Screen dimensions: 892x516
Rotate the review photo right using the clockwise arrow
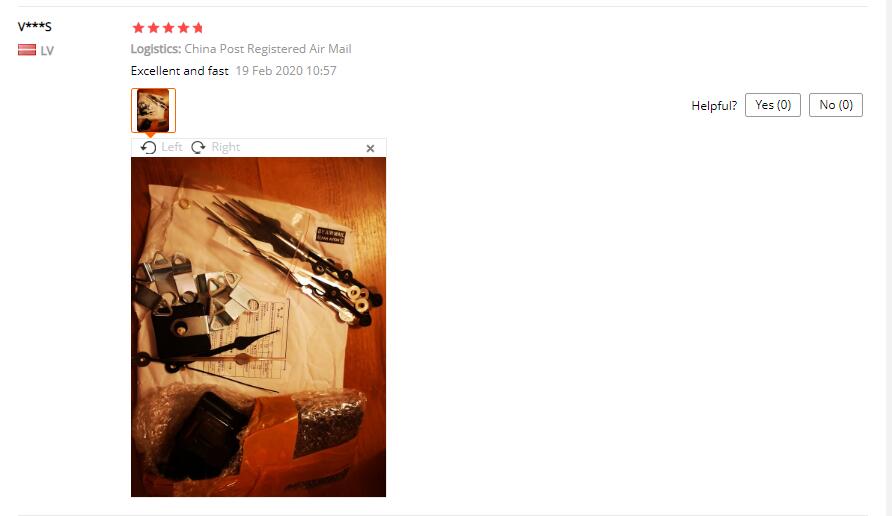198,147
